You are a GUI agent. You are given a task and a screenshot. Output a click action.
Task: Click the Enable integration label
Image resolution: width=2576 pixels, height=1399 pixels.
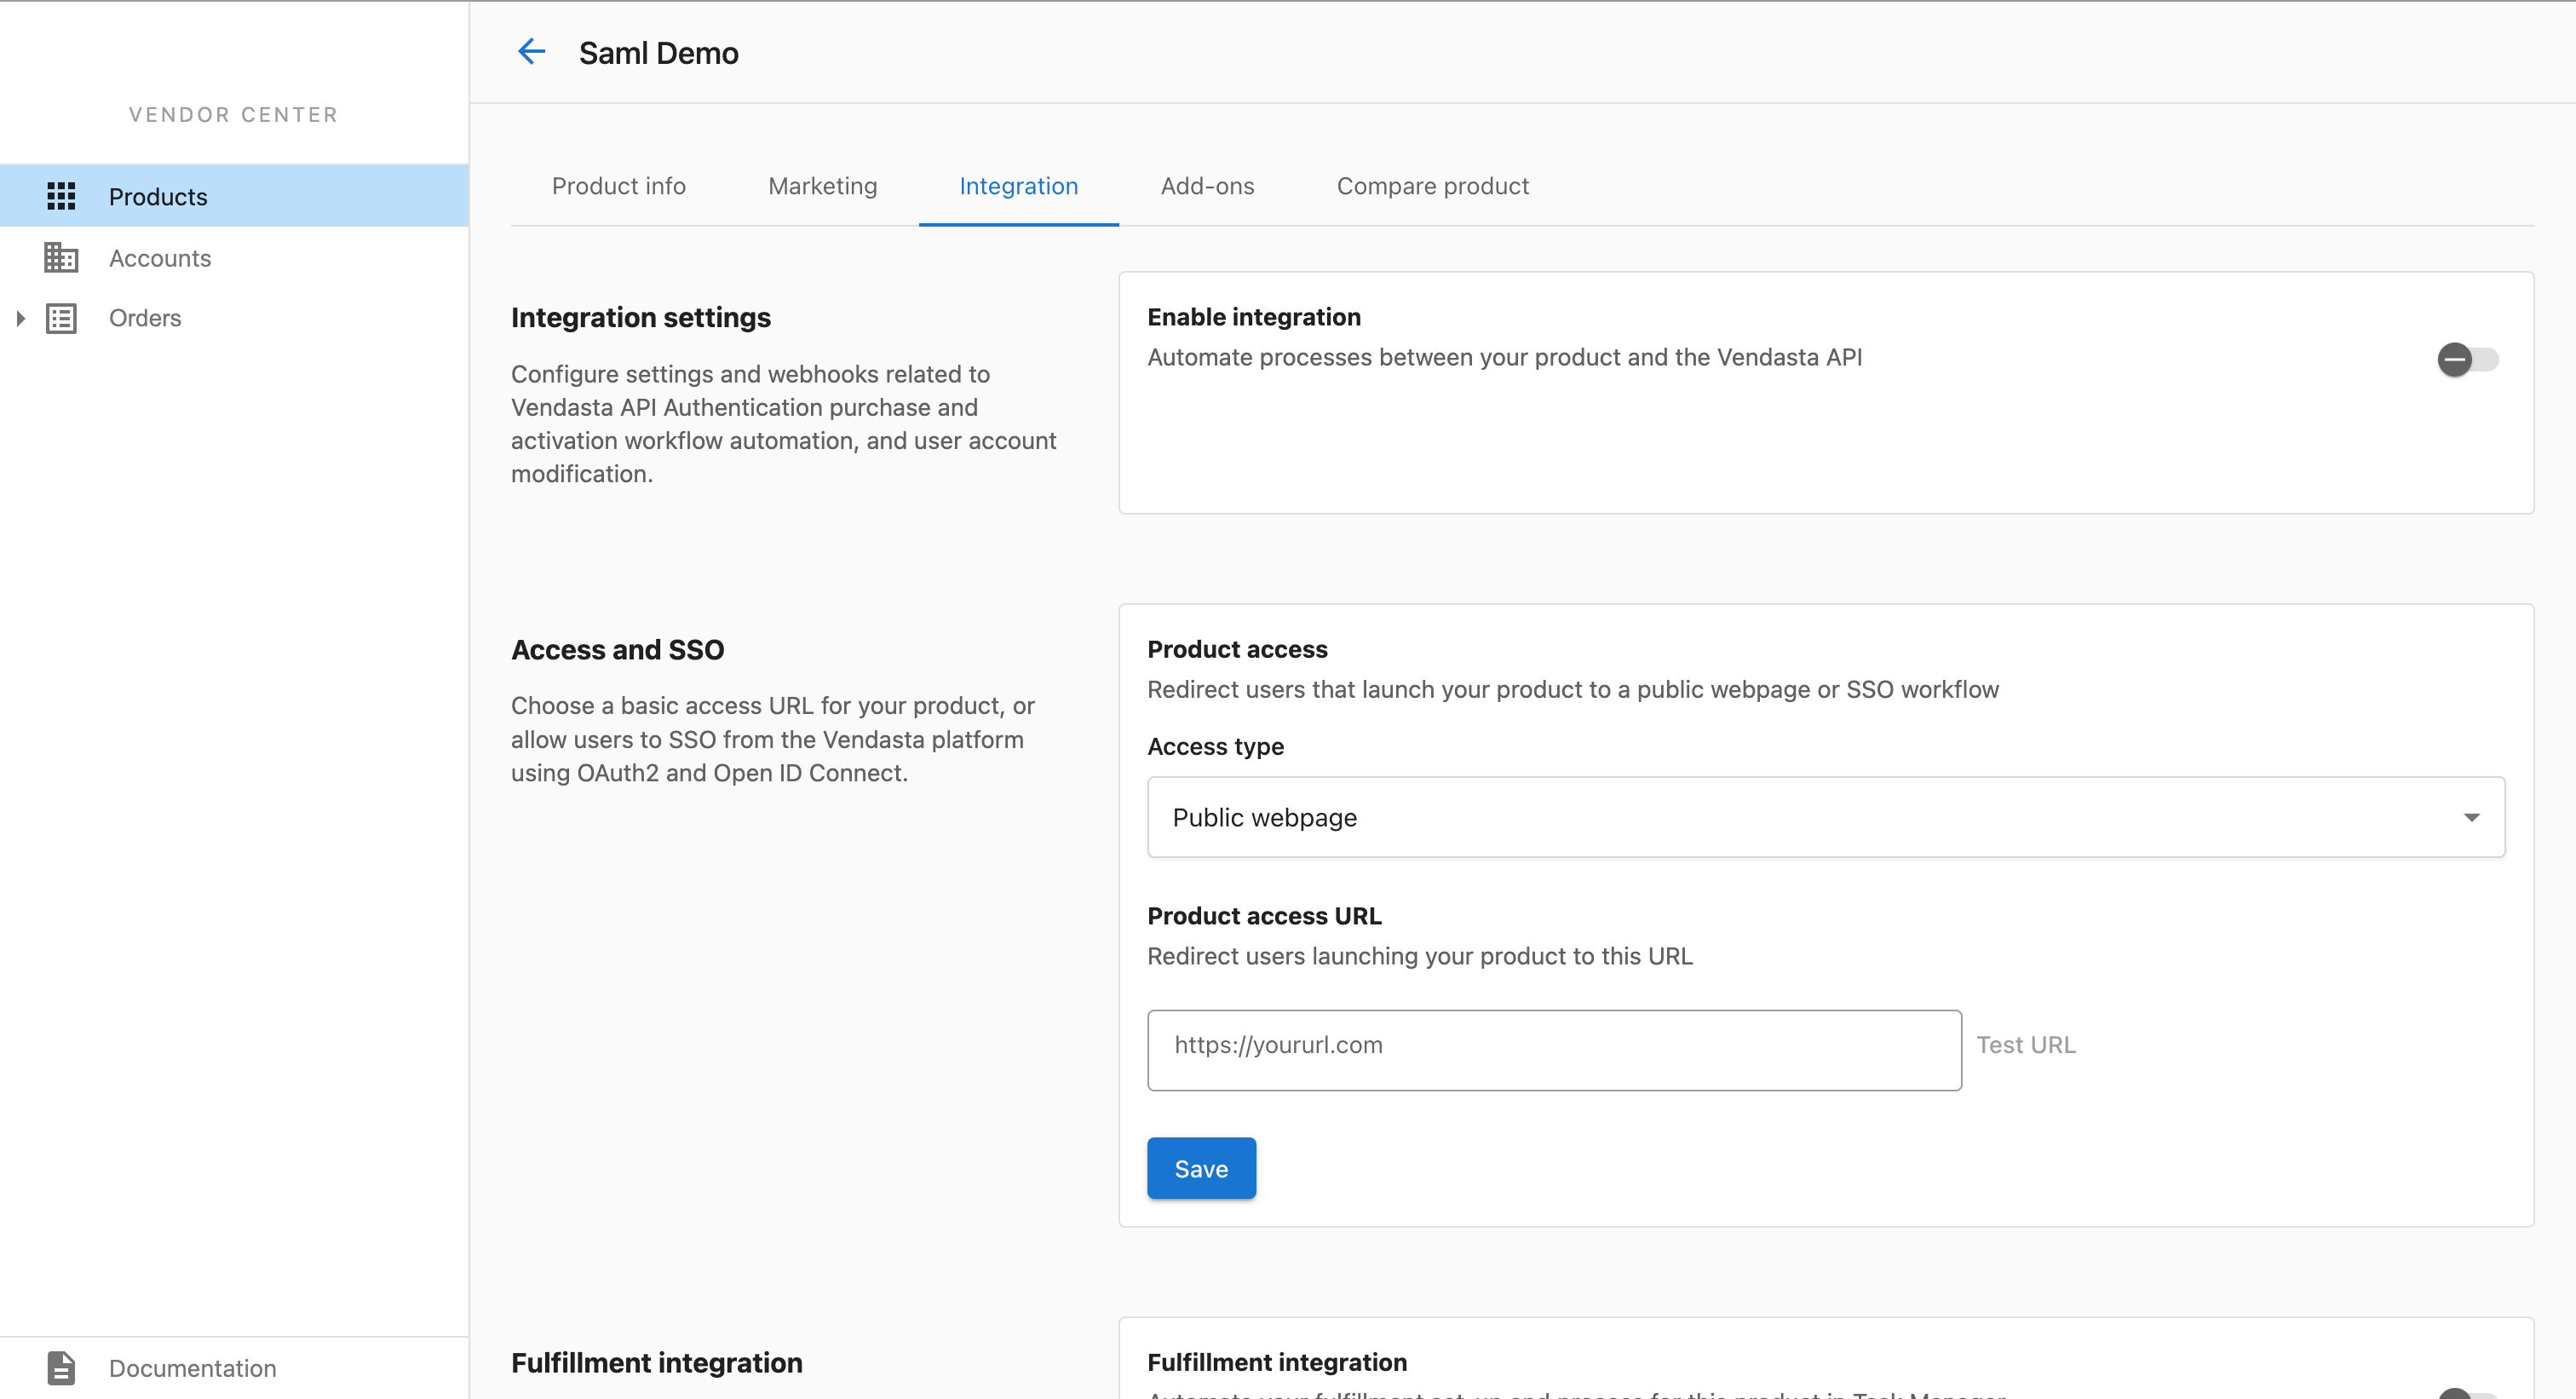[1254, 316]
